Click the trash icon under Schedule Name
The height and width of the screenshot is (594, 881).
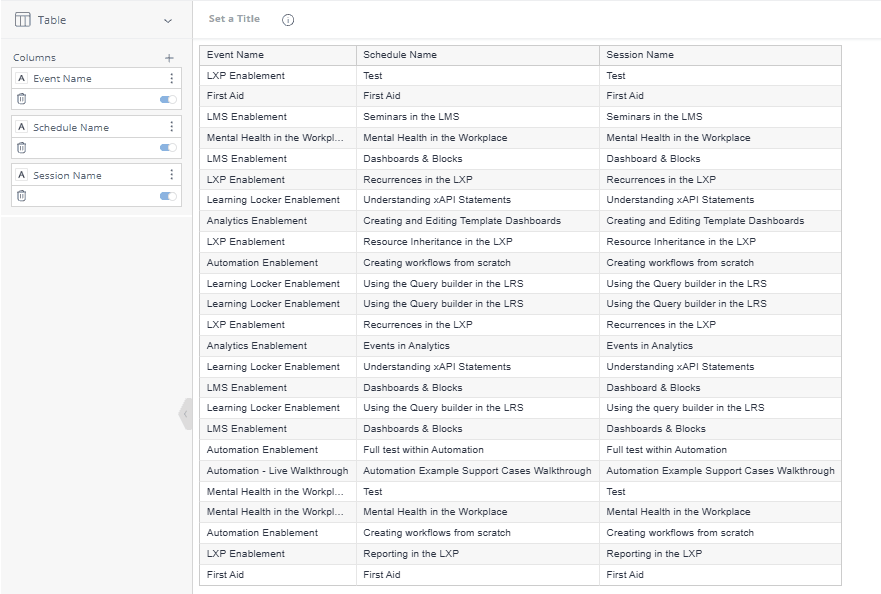[x=20, y=148]
